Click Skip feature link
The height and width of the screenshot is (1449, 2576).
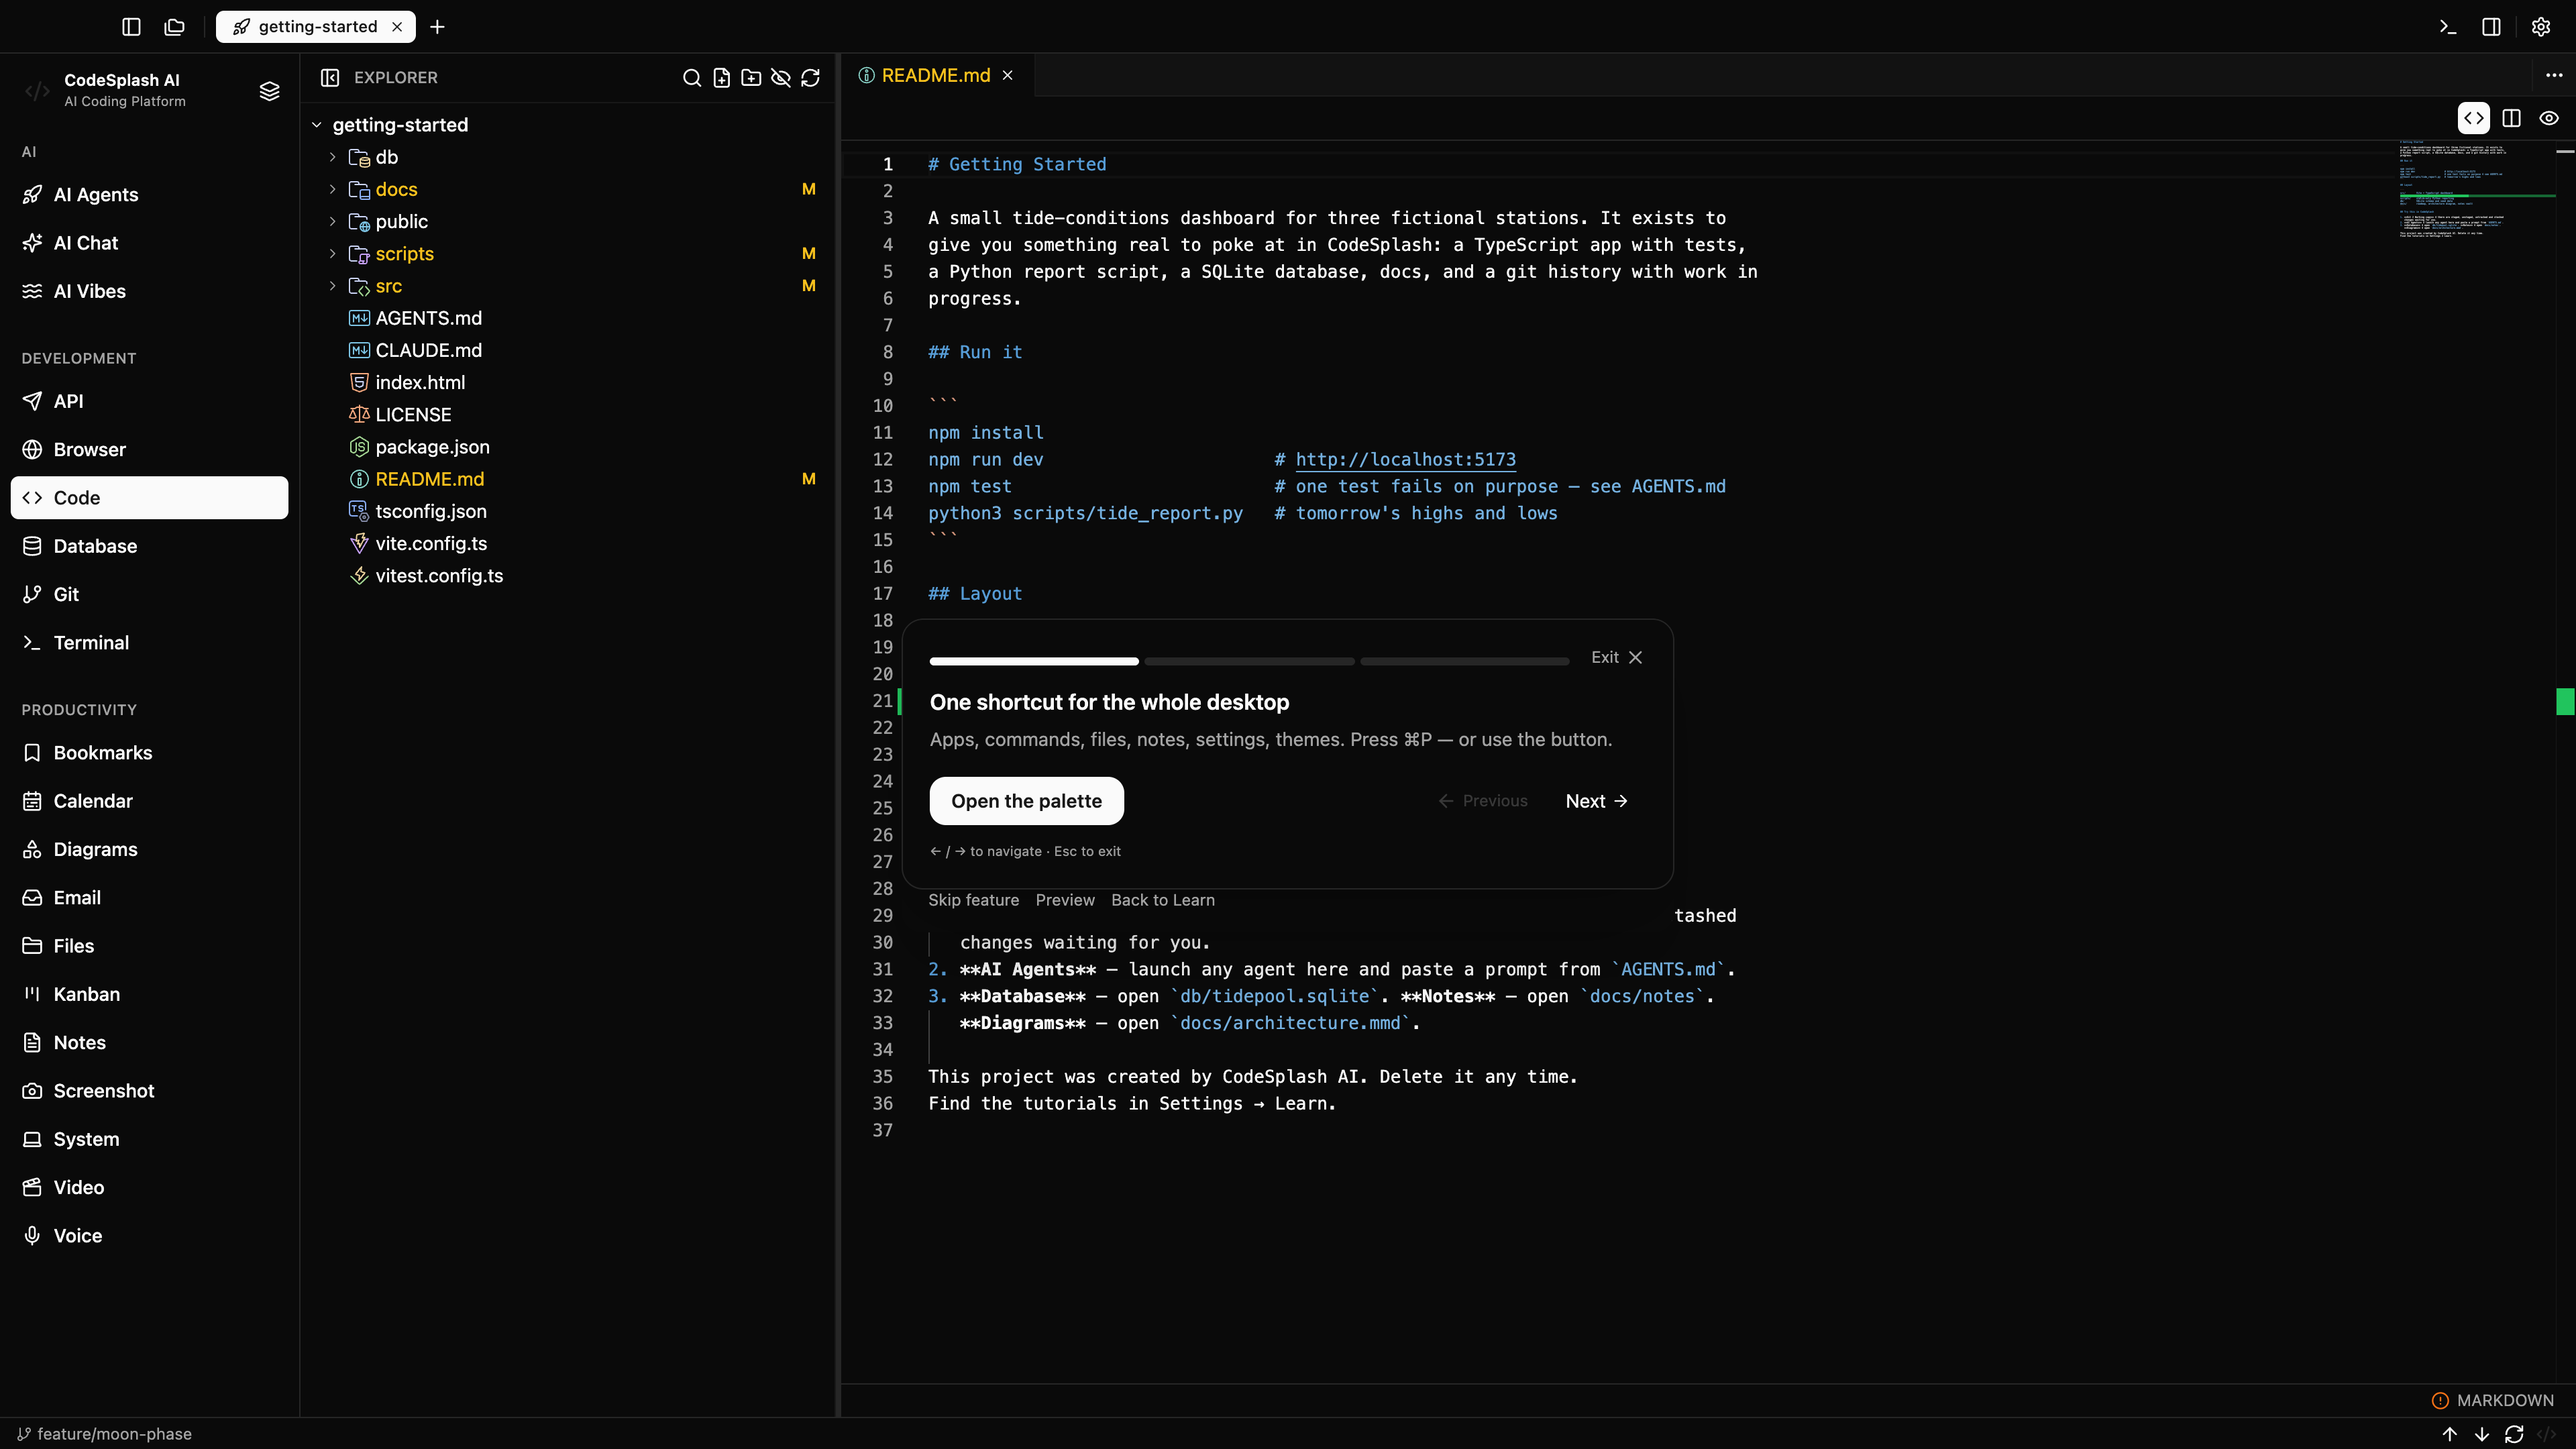[973, 900]
